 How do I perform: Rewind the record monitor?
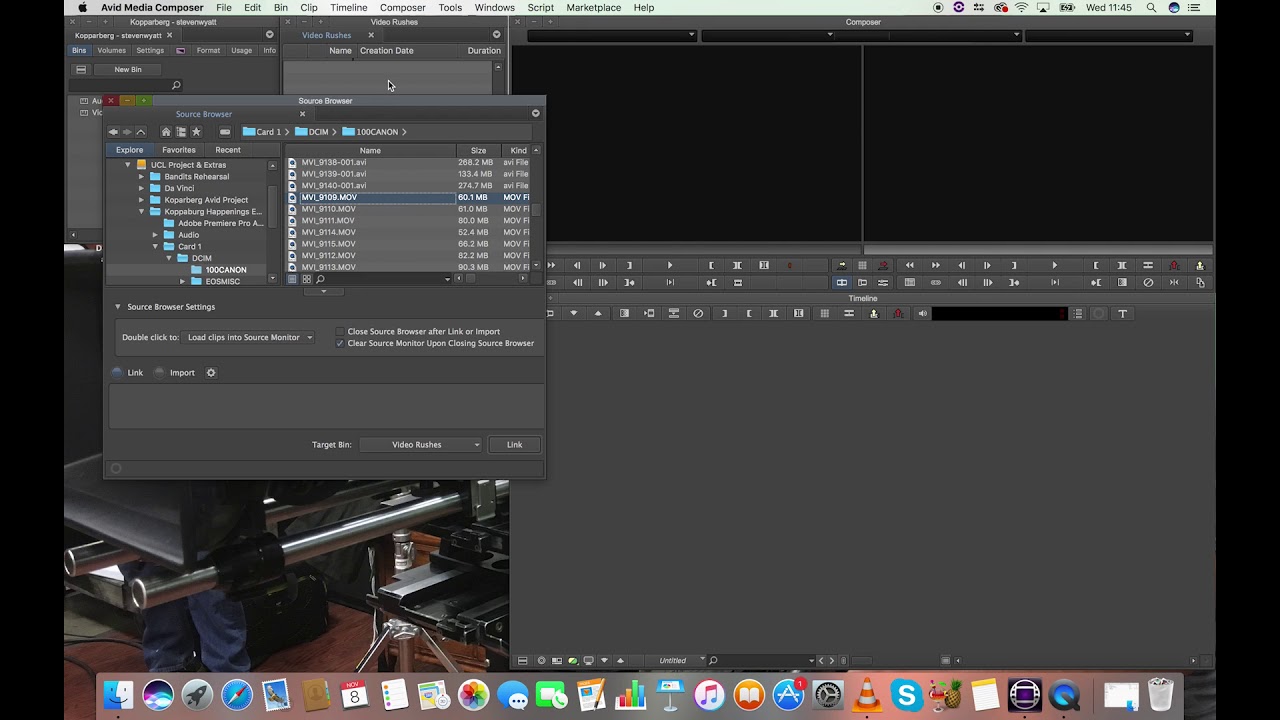[909, 266]
